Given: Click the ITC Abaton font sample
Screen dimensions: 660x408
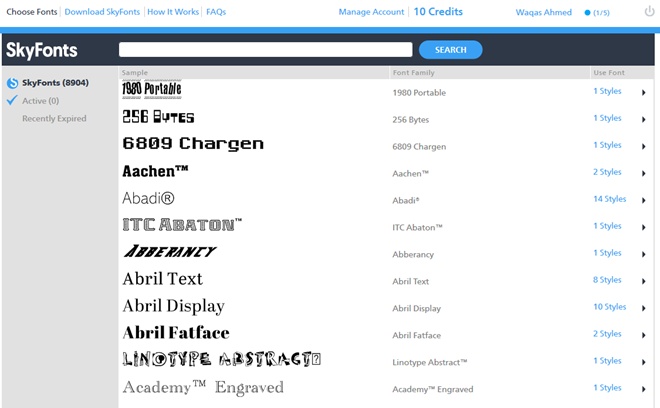Looking at the screenshot, I should coord(182,224).
